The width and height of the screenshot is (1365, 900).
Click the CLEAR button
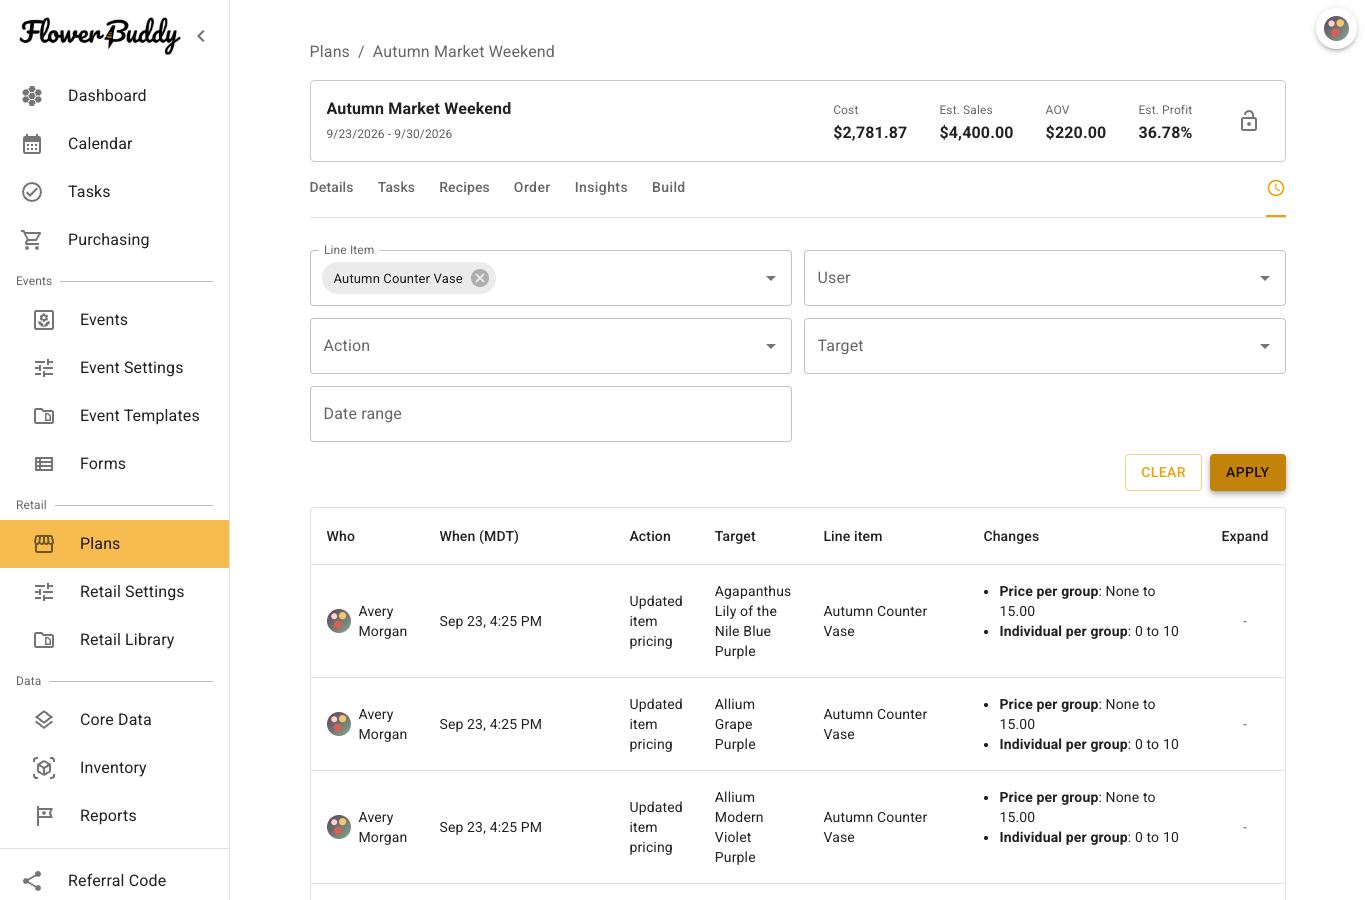coord(1163,473)
